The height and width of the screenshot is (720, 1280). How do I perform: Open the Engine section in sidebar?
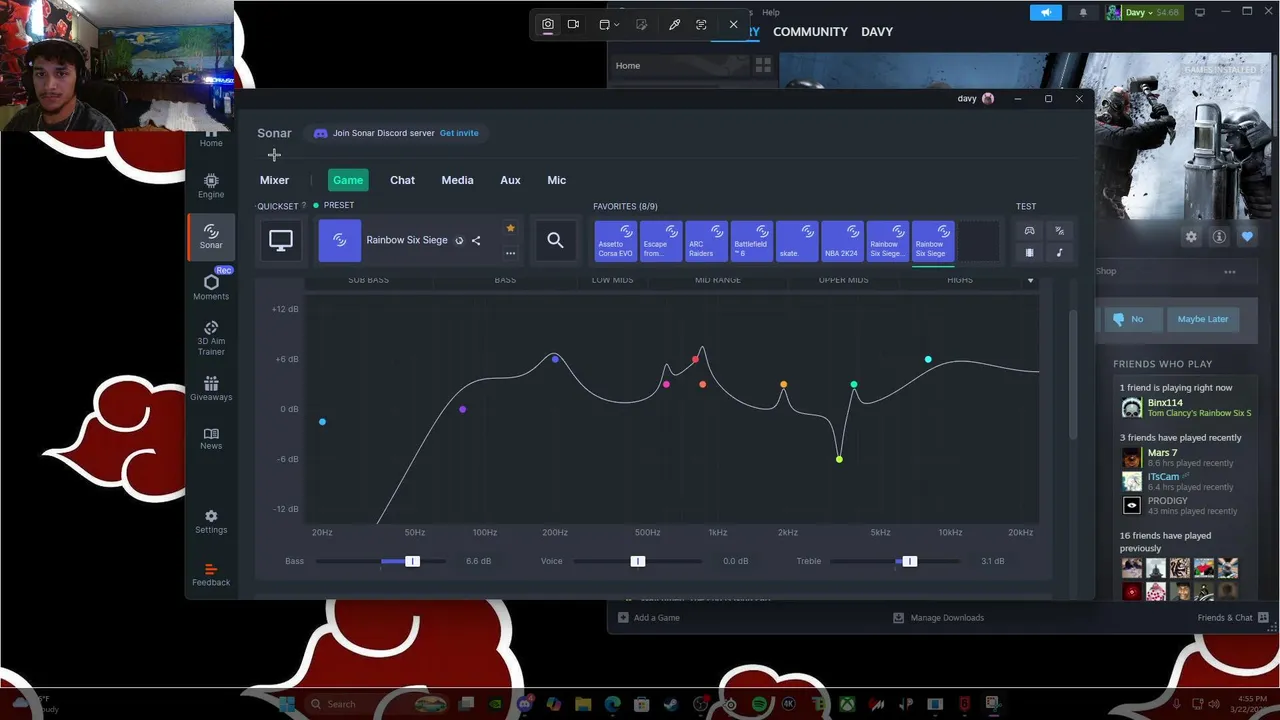[x=211, y=186]
